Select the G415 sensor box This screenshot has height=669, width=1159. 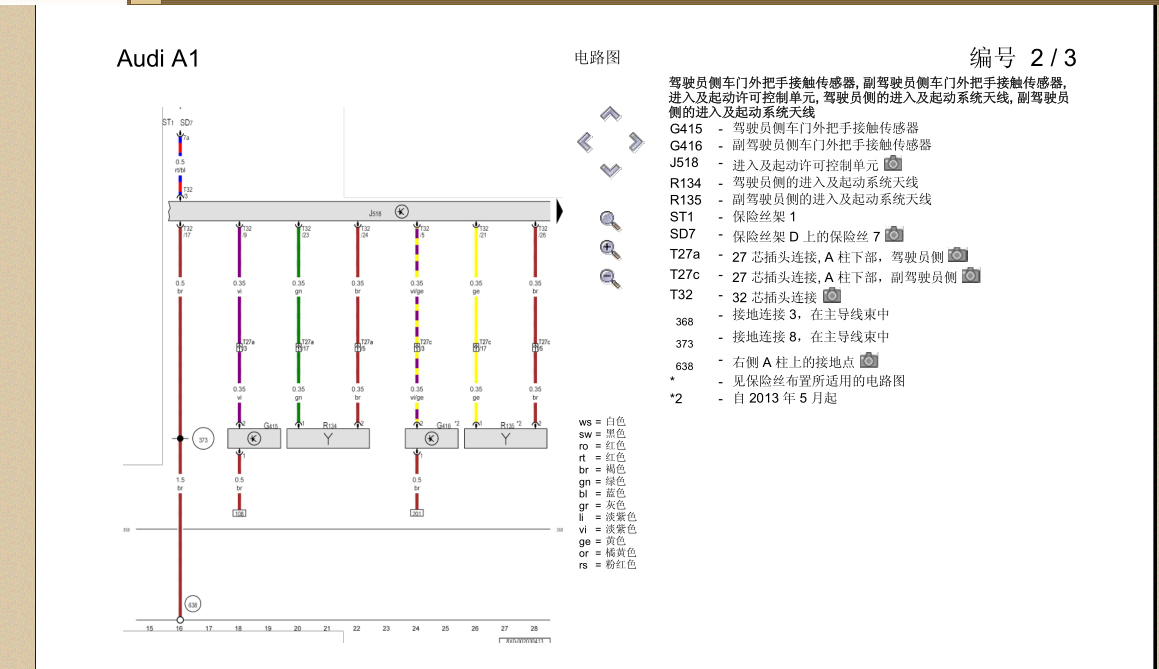click(x=254, y=438)
